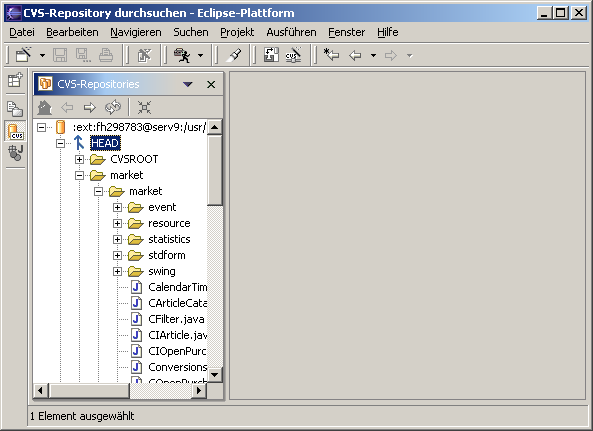
Task: Select CVS Repository perspective sidebar icon
Action: (16, 131)
